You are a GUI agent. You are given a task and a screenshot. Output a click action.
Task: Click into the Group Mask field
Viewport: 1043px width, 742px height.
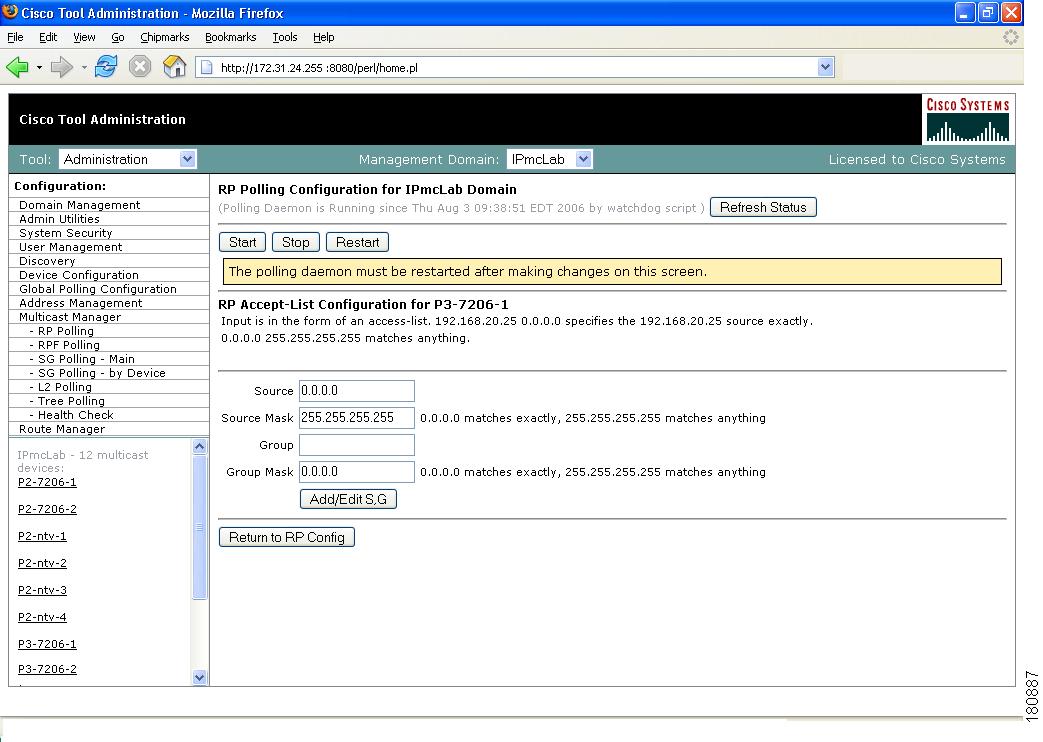[357, 472]
